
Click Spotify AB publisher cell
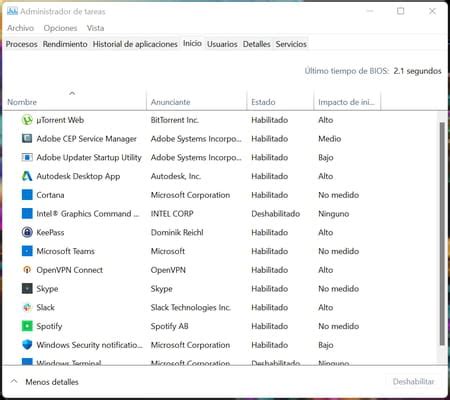[x=170, y=326]
